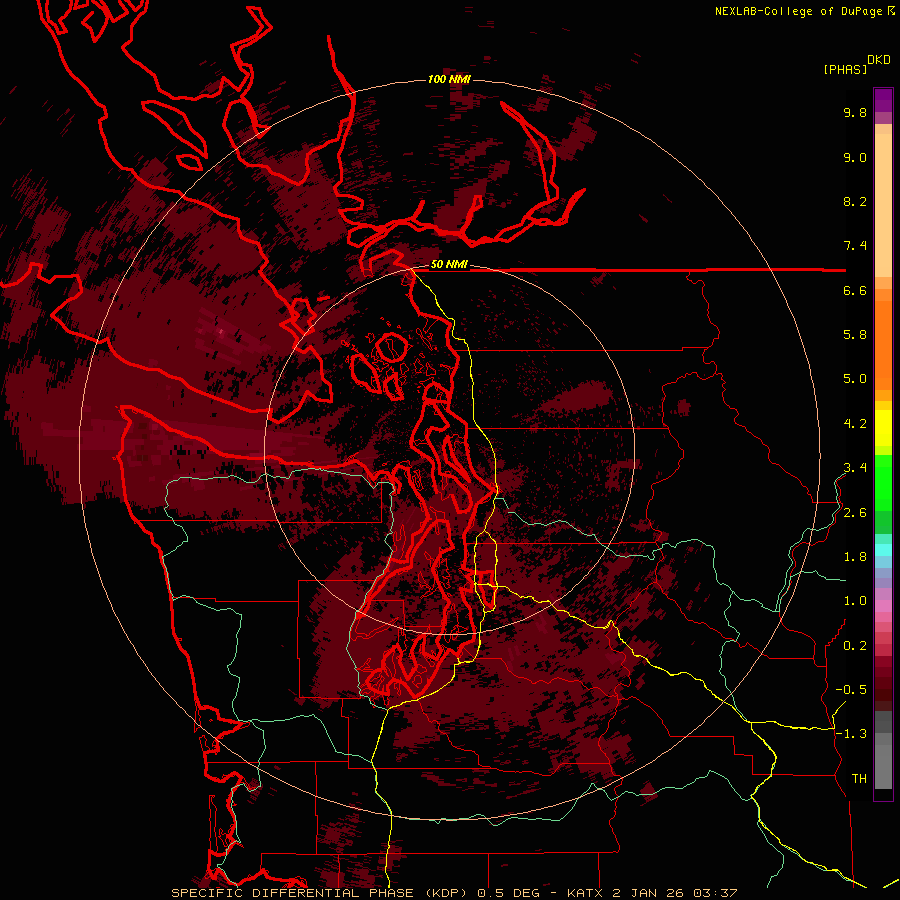Image resolution: width=900 pixels, height=900 pixels.
Task: Click the 4.2 scale value
Action: point(855,424)
